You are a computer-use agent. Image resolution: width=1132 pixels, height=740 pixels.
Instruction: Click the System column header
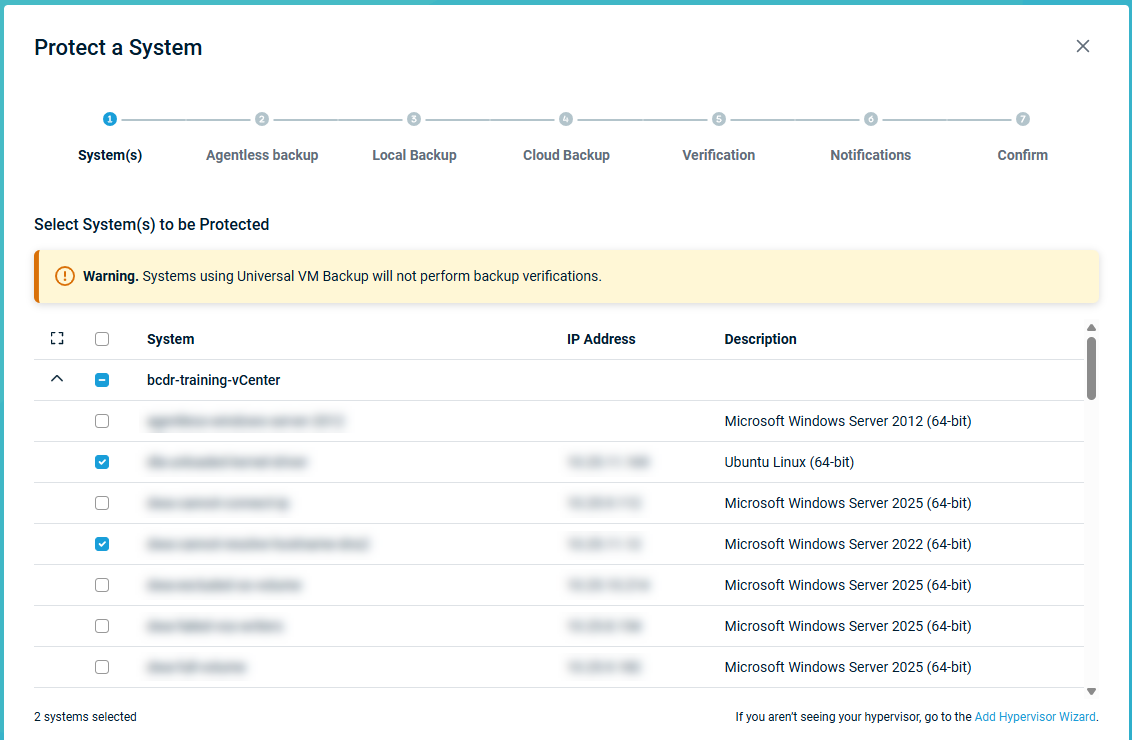tap(171, 339)
